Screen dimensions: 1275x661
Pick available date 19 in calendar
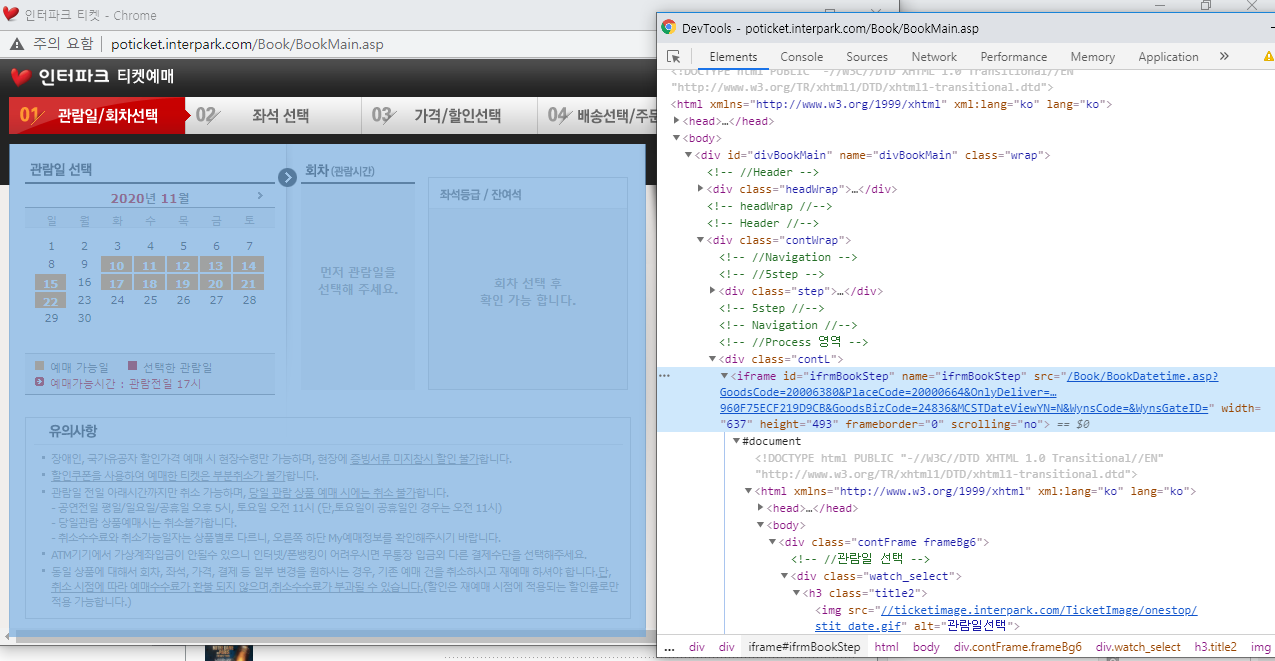coord(183,283)
